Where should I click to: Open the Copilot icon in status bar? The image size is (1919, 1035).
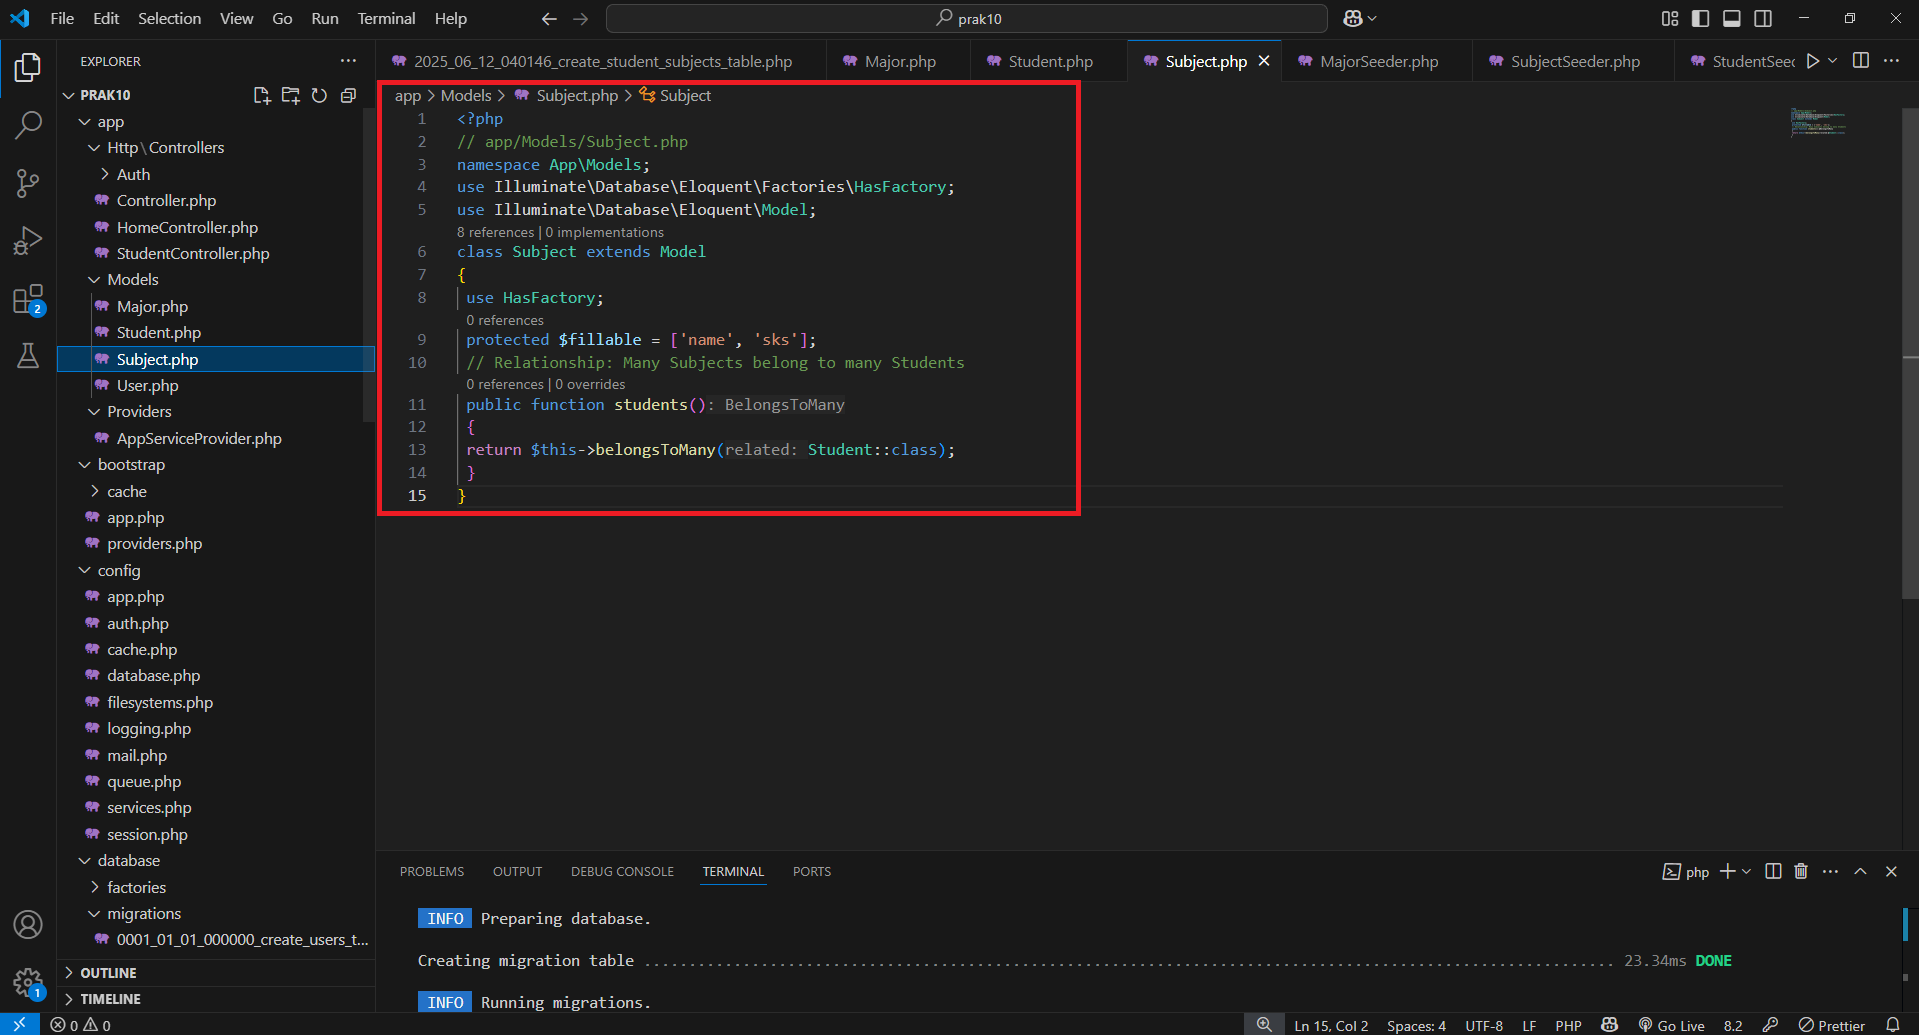pyautogui.click(x=1608, y=1024)
